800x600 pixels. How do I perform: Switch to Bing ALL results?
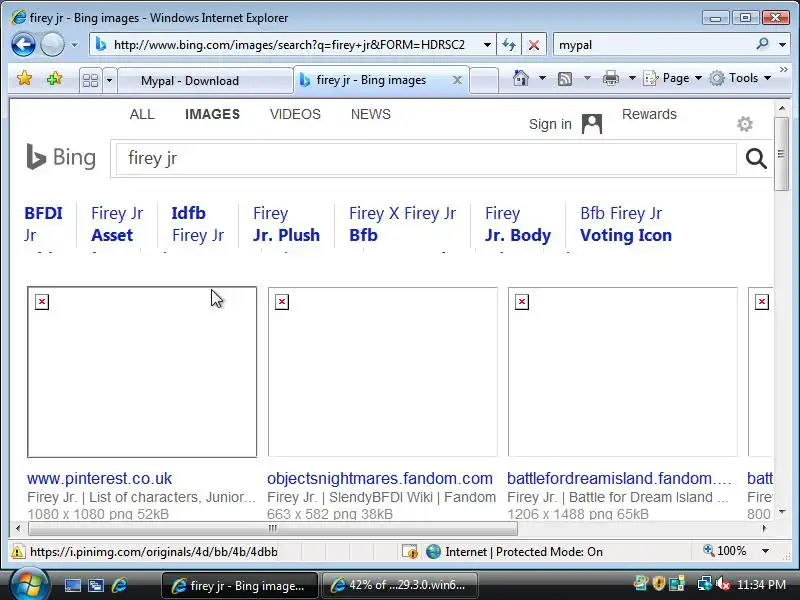click(142, 114)
